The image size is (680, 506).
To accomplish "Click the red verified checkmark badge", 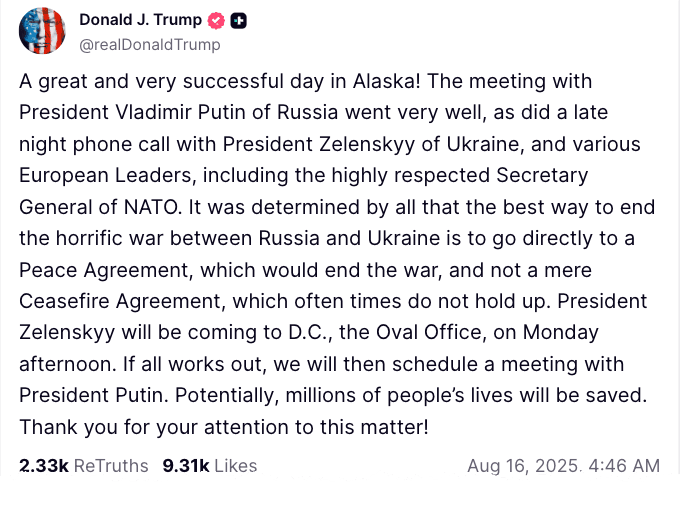I will [x=216, y=20].
